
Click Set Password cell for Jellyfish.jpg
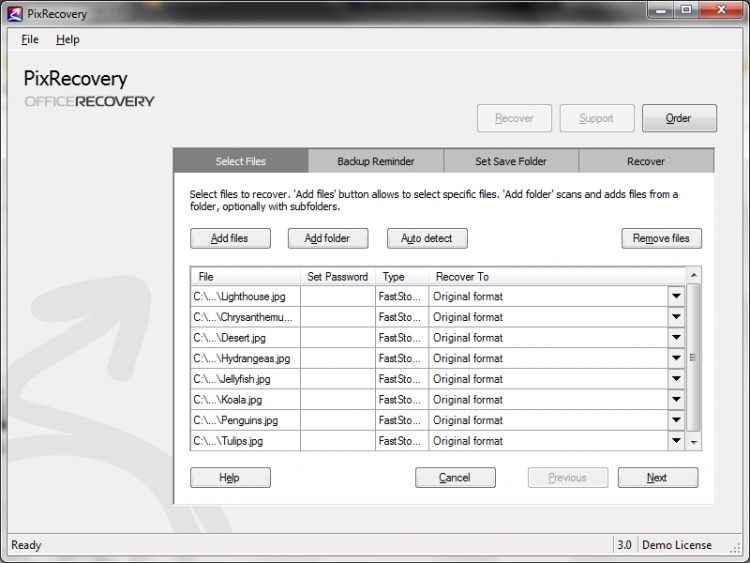(338, 379)
